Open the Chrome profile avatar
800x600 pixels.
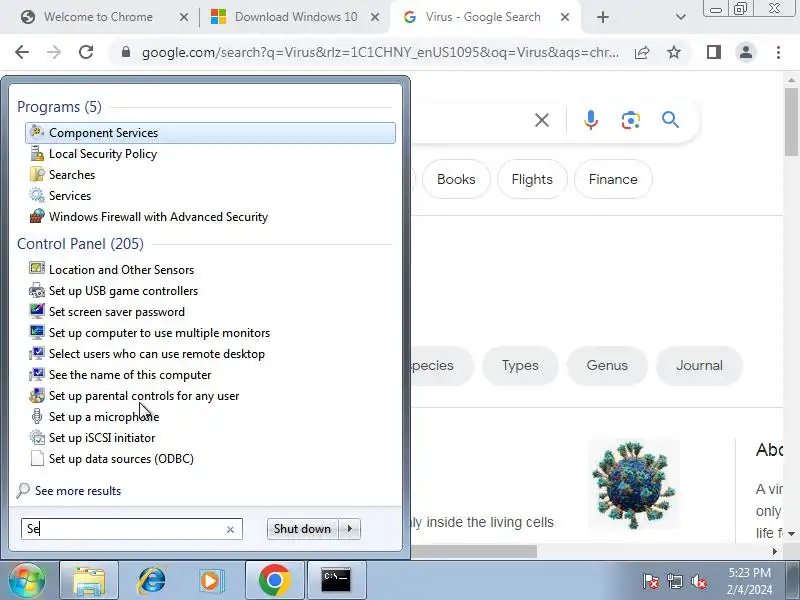(745, 52)
